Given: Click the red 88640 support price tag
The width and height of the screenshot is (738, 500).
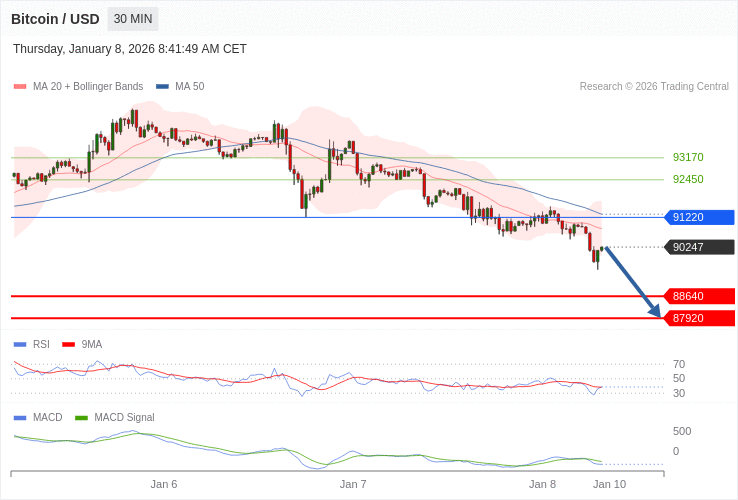Looking at the screenshot, I should (699, 296).
